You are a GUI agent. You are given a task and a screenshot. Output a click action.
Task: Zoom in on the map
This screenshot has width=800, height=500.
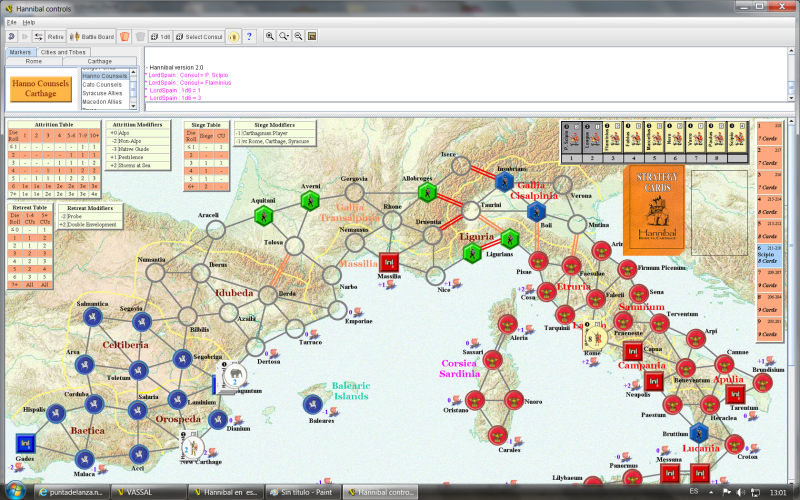point(269,36)
